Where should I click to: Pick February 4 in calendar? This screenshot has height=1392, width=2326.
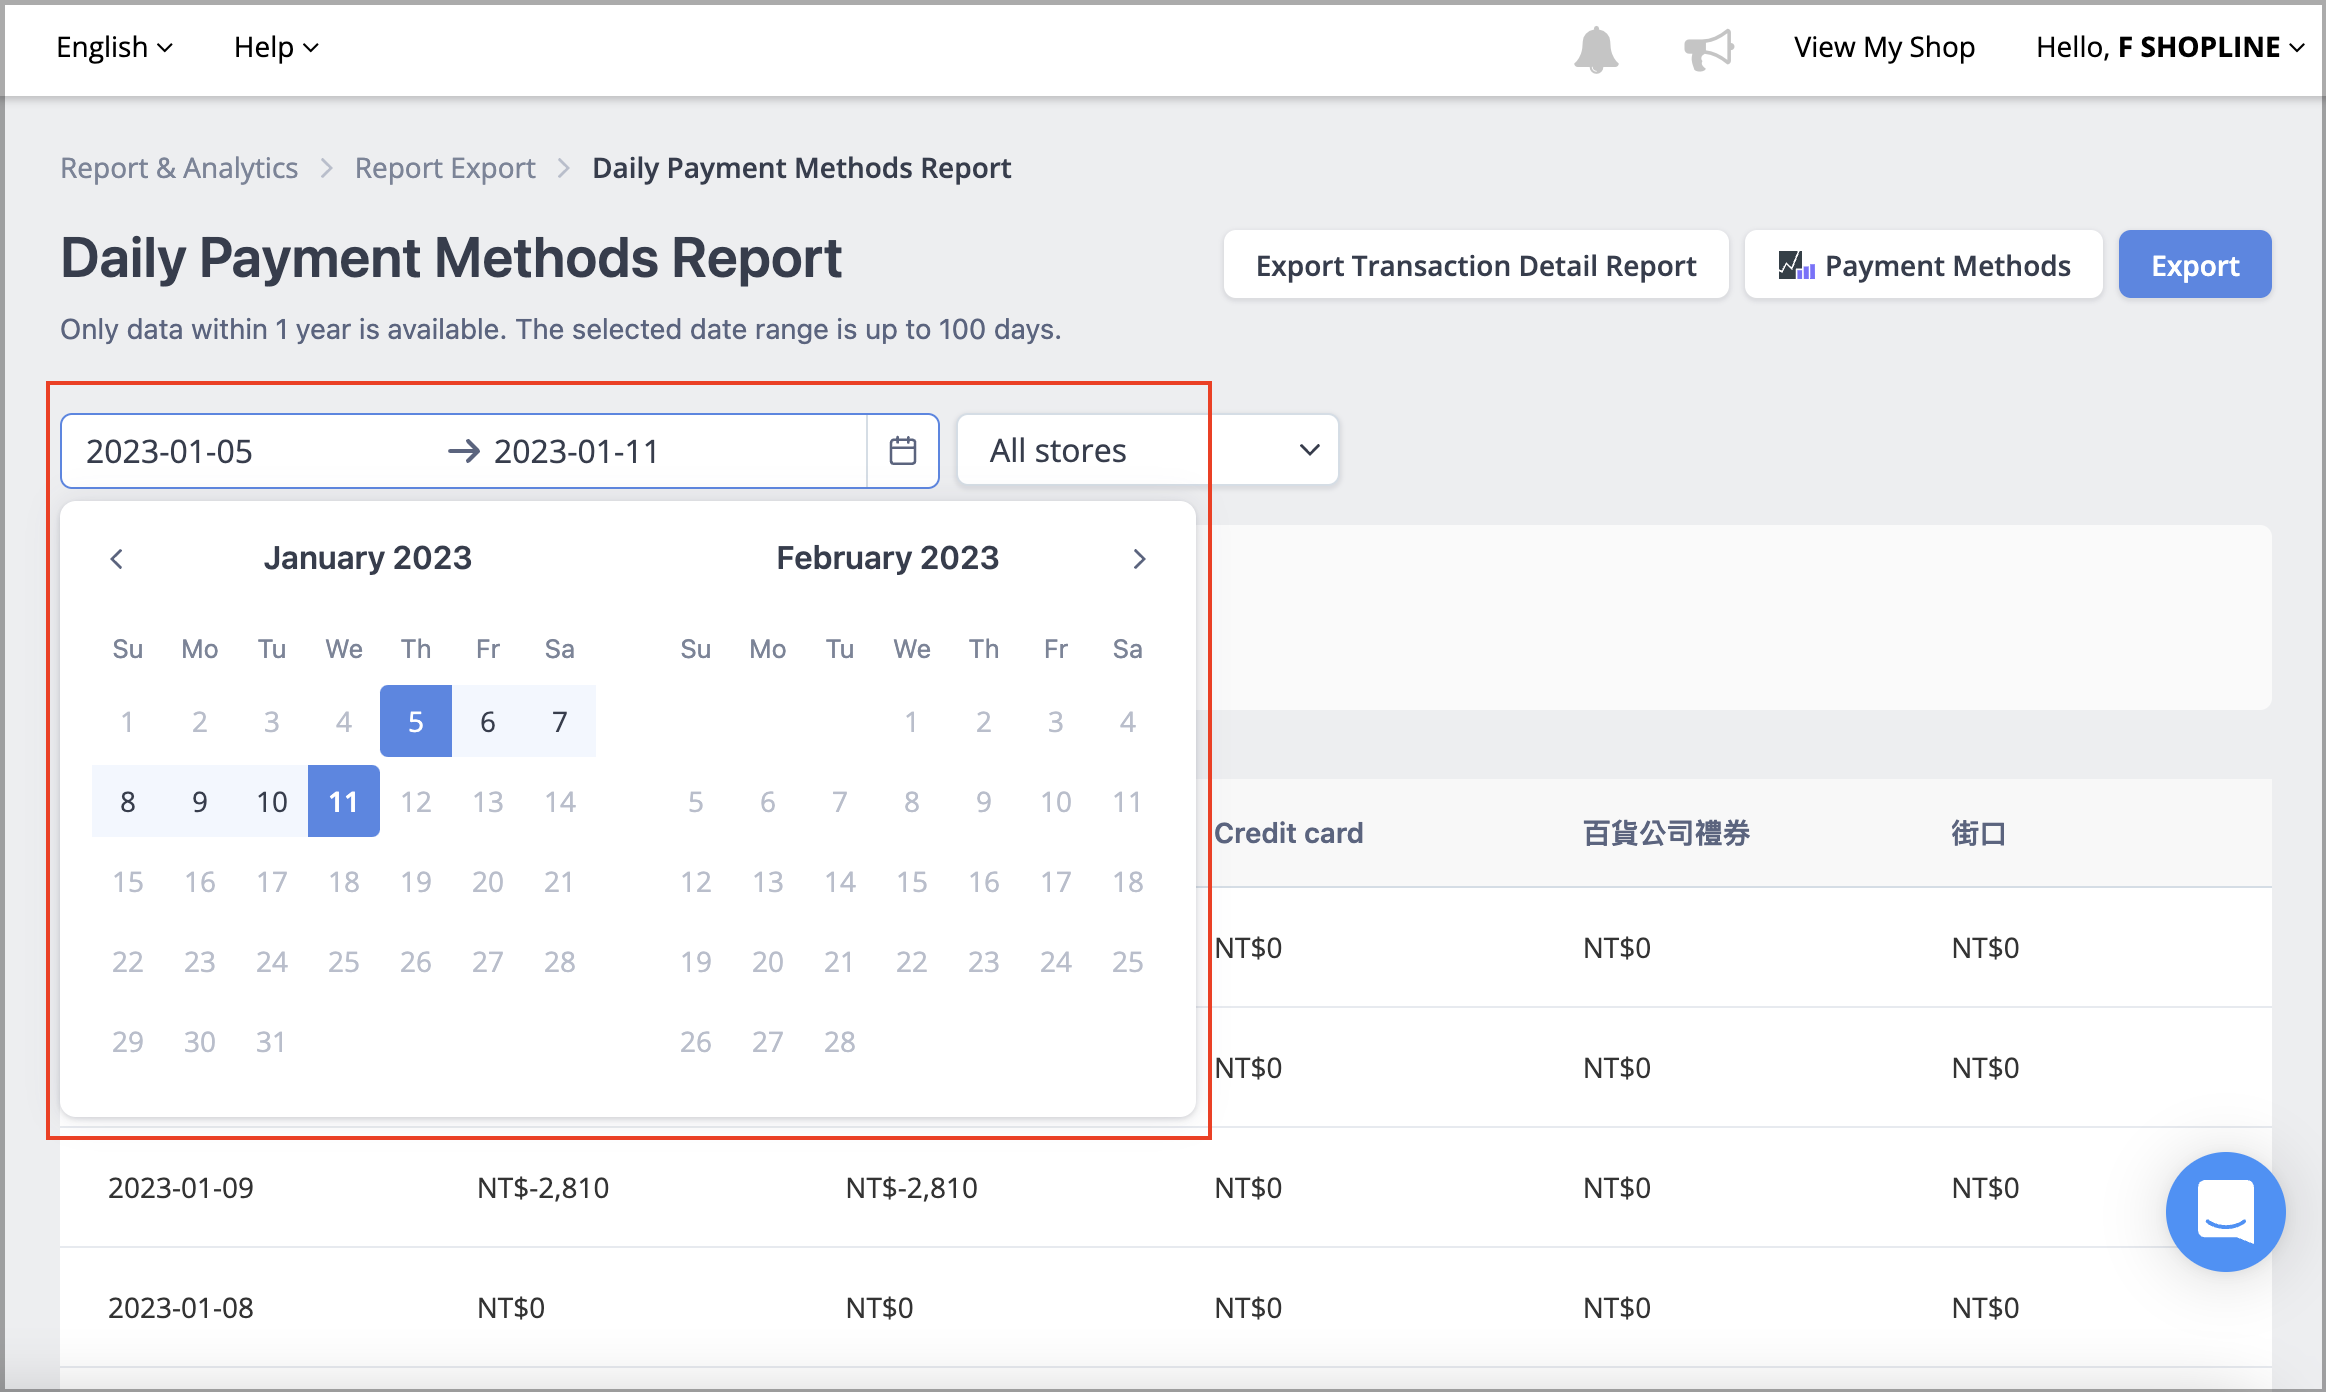pyautogui.click(x=1128, y=721)
